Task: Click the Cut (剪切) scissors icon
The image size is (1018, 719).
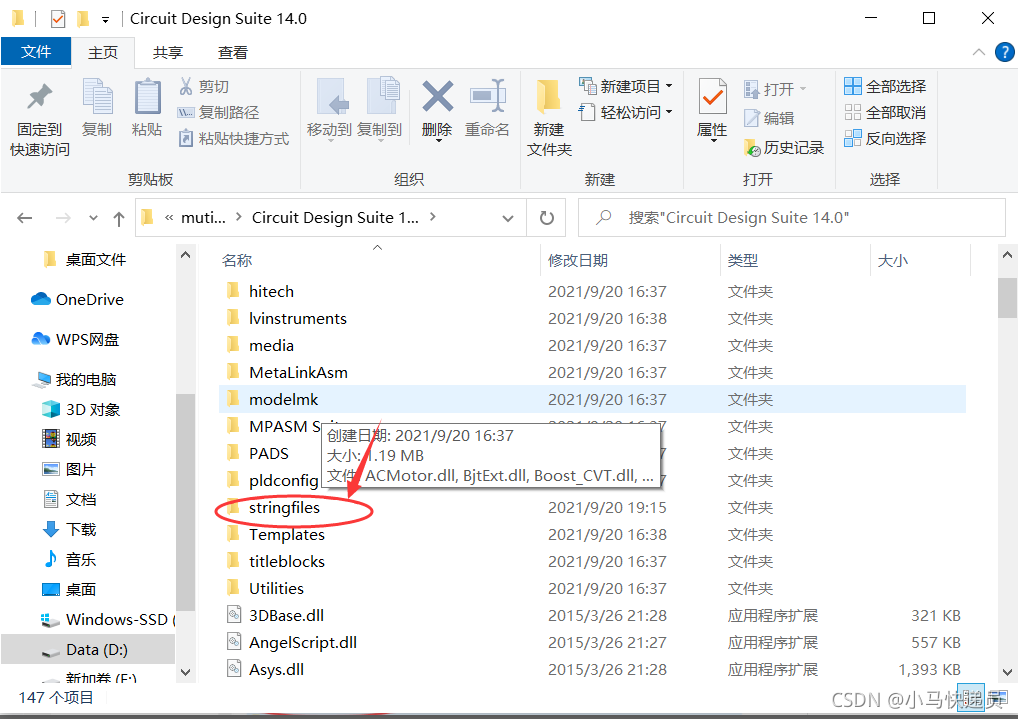Action: point(186,86)
